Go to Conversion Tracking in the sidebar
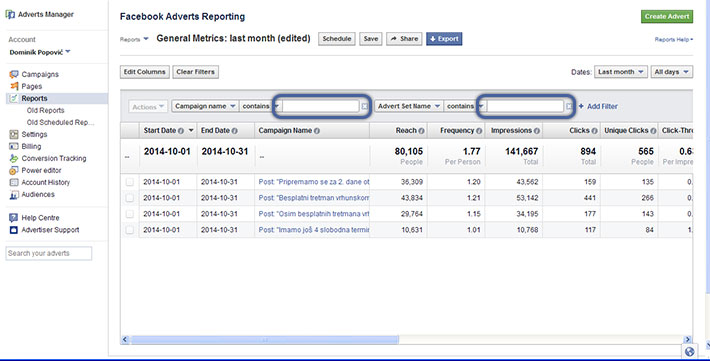710x361 pixels. click(54, 159)
